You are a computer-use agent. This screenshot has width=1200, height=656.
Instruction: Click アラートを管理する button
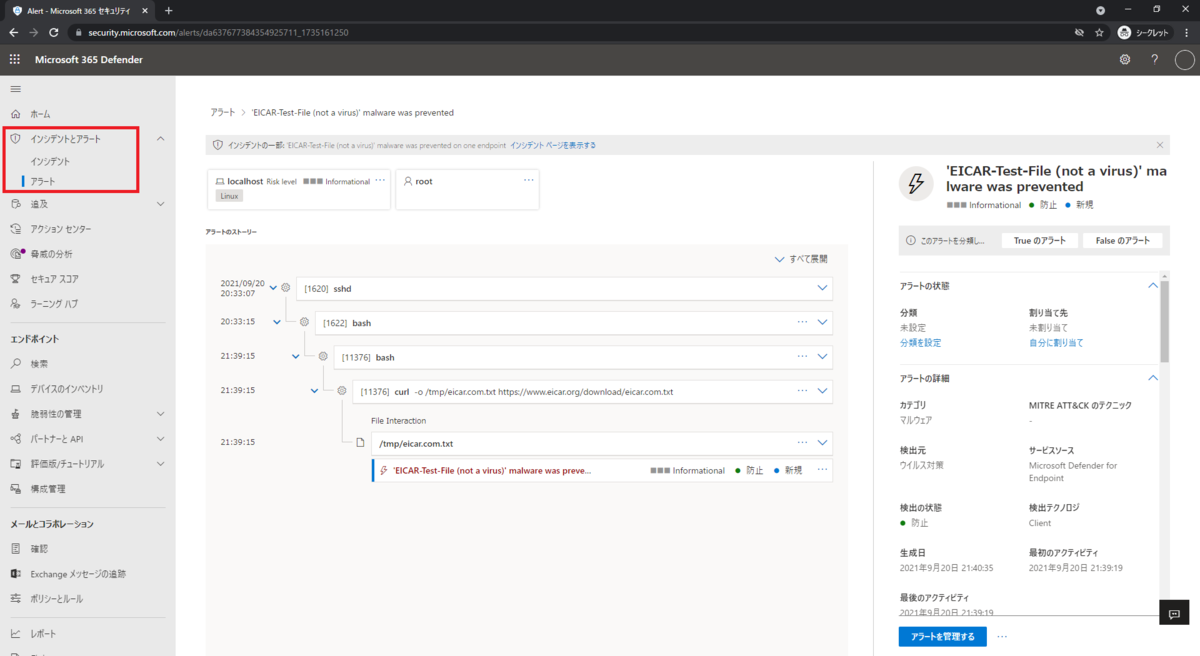click(943, 636)
